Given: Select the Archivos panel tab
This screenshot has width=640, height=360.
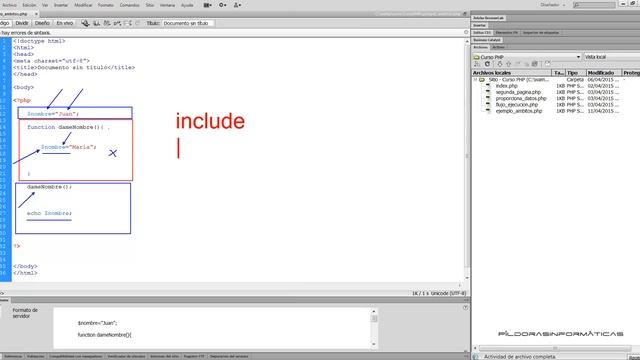Looking at the screenshot, I should [480, 47].
